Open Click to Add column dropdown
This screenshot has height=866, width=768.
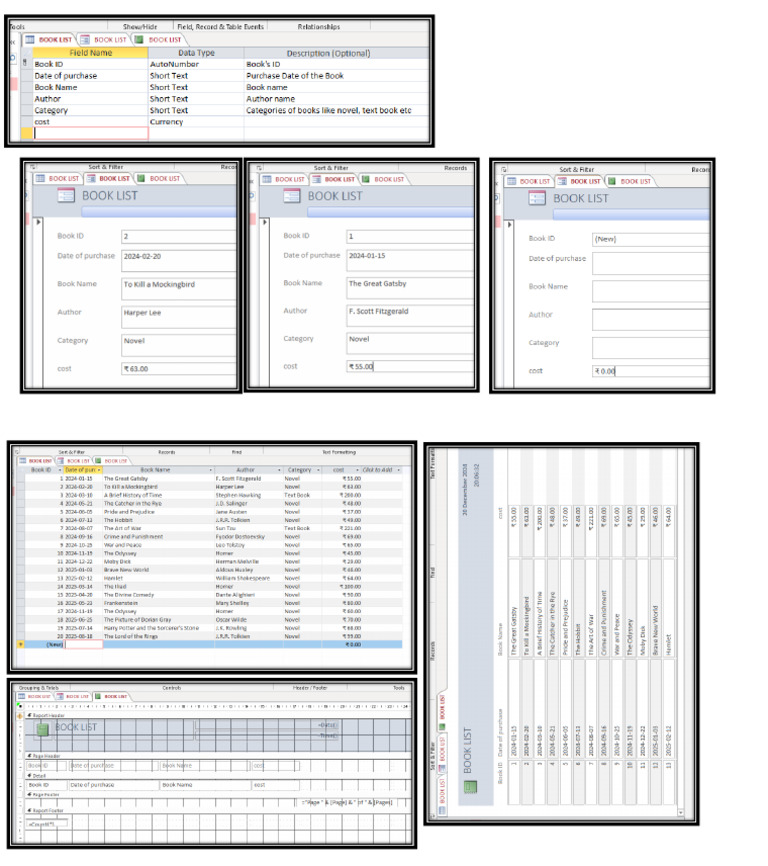tap(399, 470)
